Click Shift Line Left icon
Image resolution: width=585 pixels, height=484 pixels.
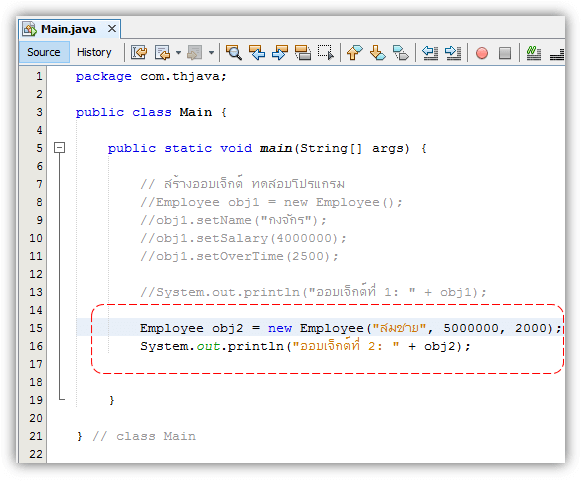click(x=430, y=52)
